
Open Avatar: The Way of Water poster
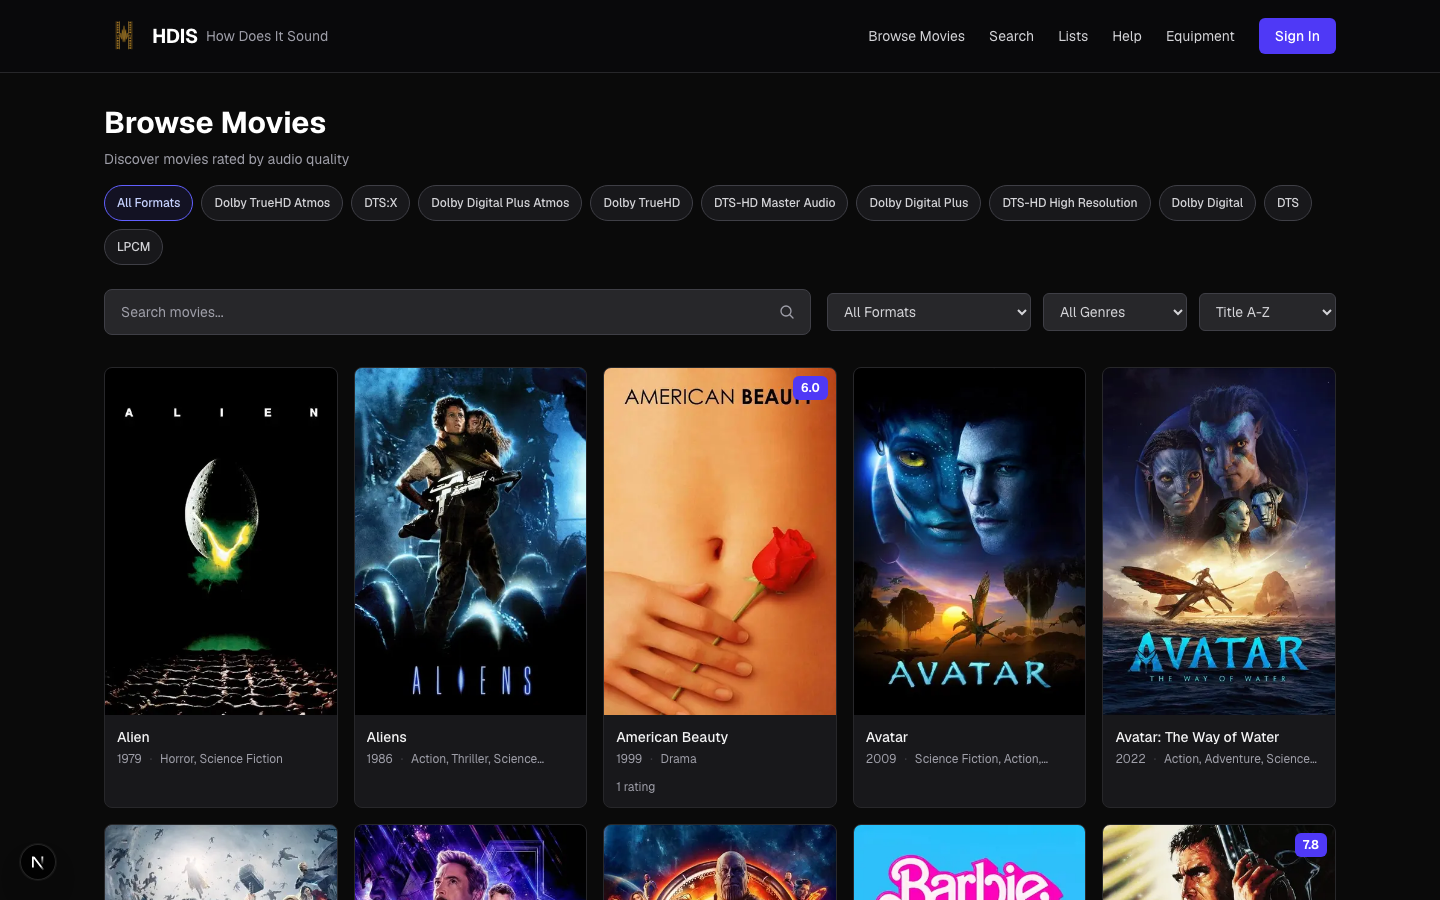(1219, 541)
